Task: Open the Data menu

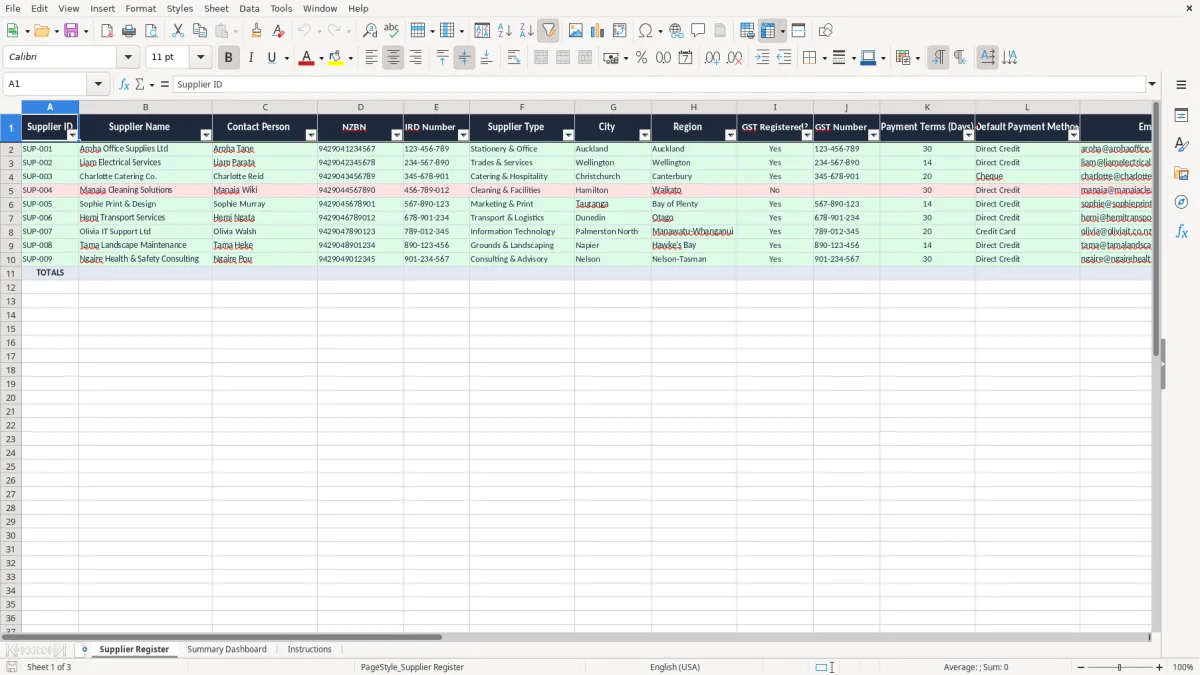Action: [249, 8]
